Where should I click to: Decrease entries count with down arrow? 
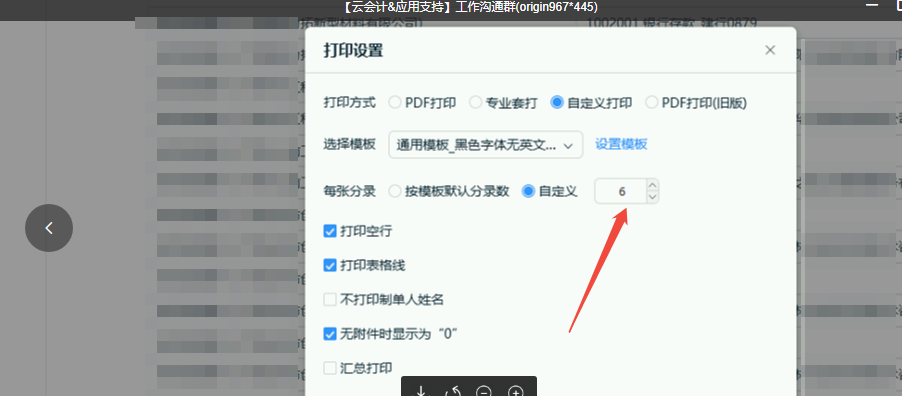[x=652, y=197]
